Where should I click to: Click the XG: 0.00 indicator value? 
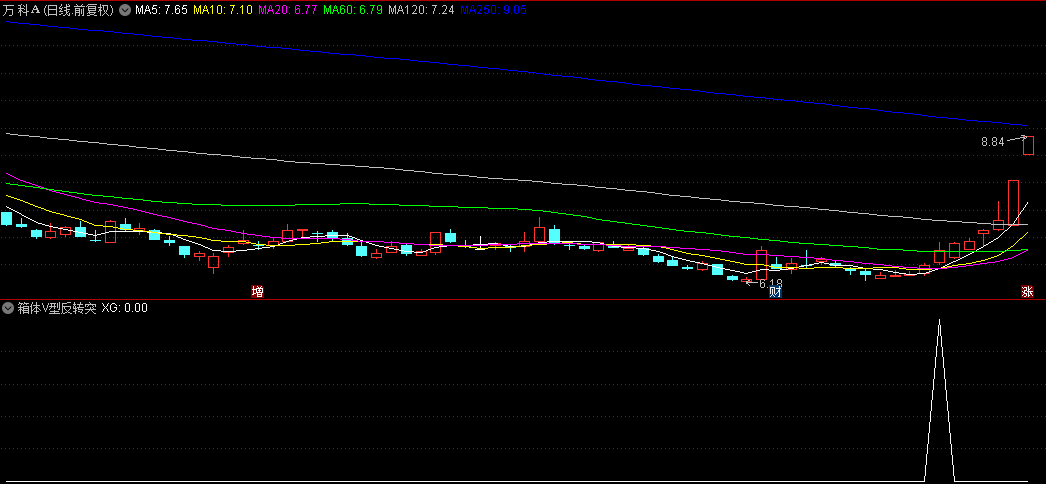[125, 308]
